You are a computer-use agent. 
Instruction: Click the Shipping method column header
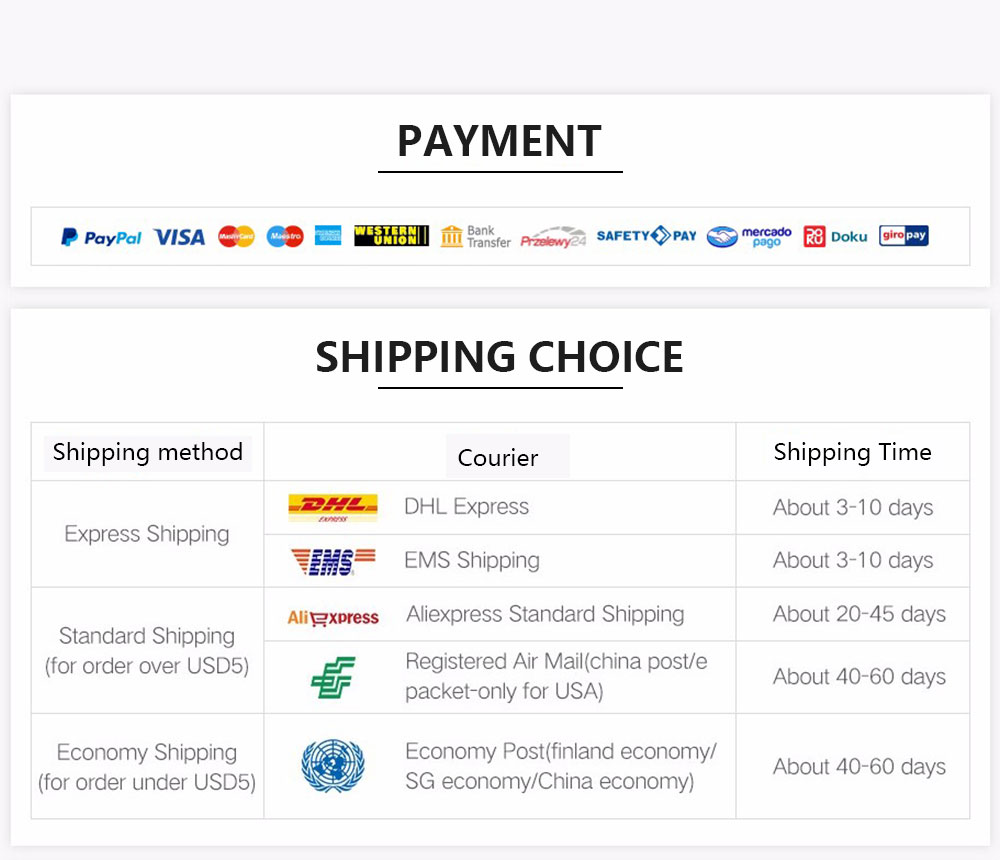[147, 452]
